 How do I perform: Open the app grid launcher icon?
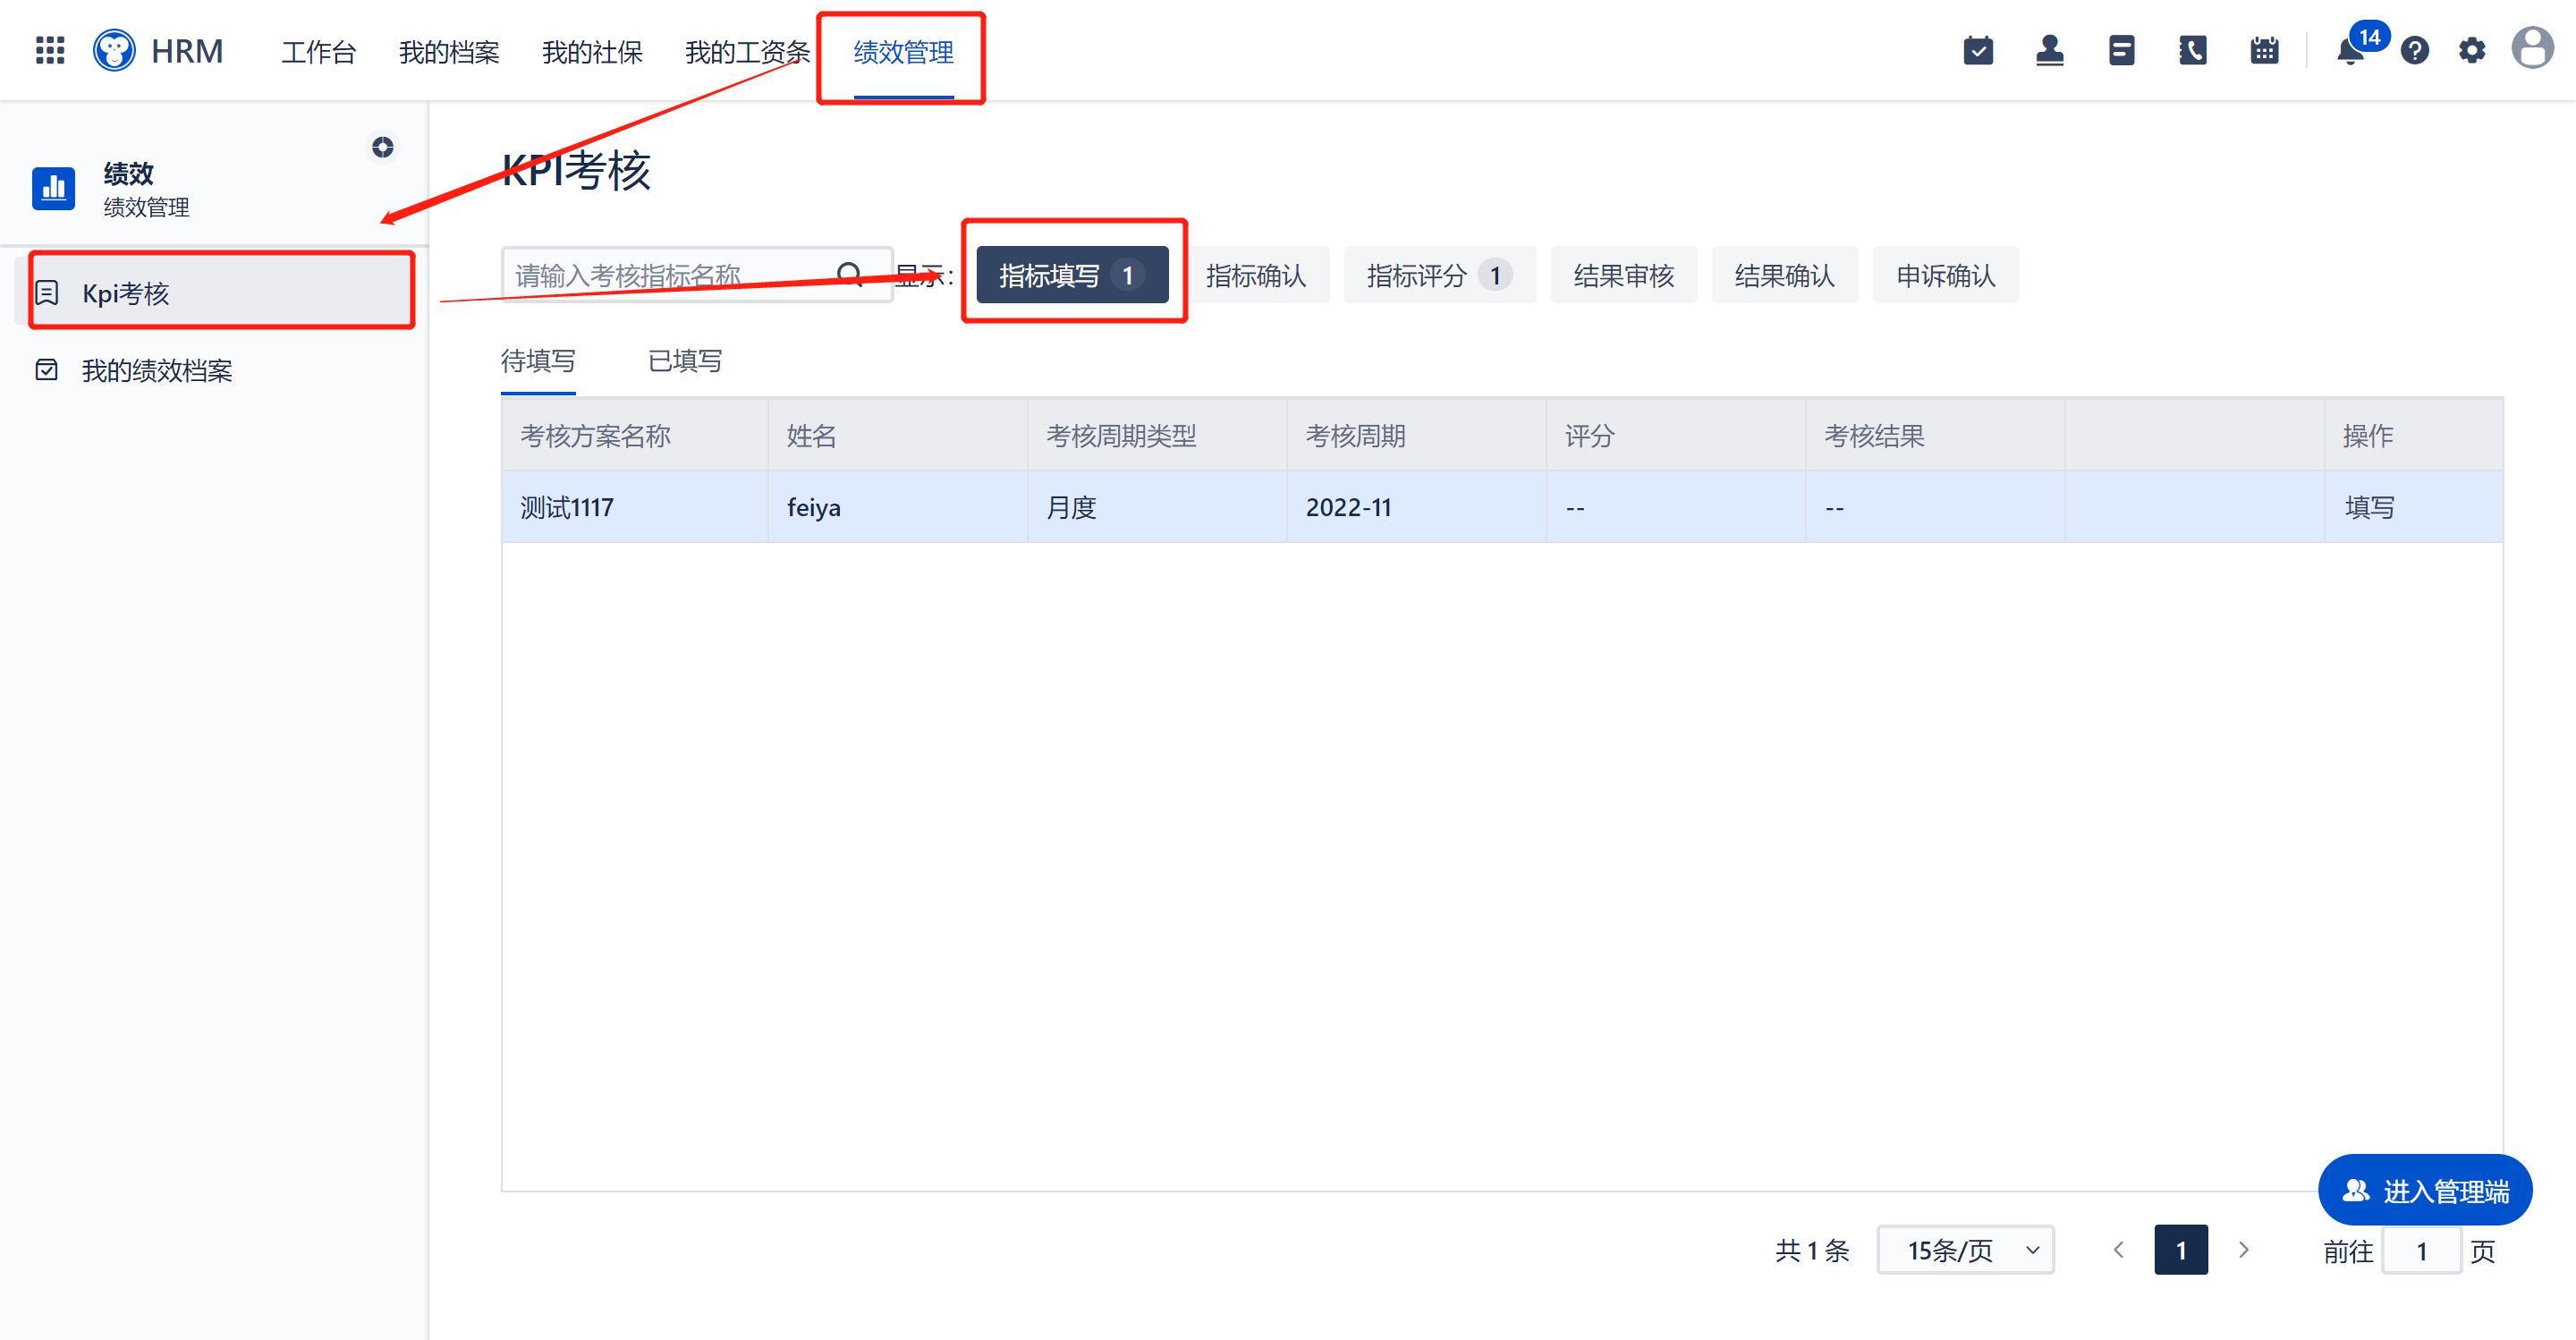pyautogui.click(x=50, y=50)
